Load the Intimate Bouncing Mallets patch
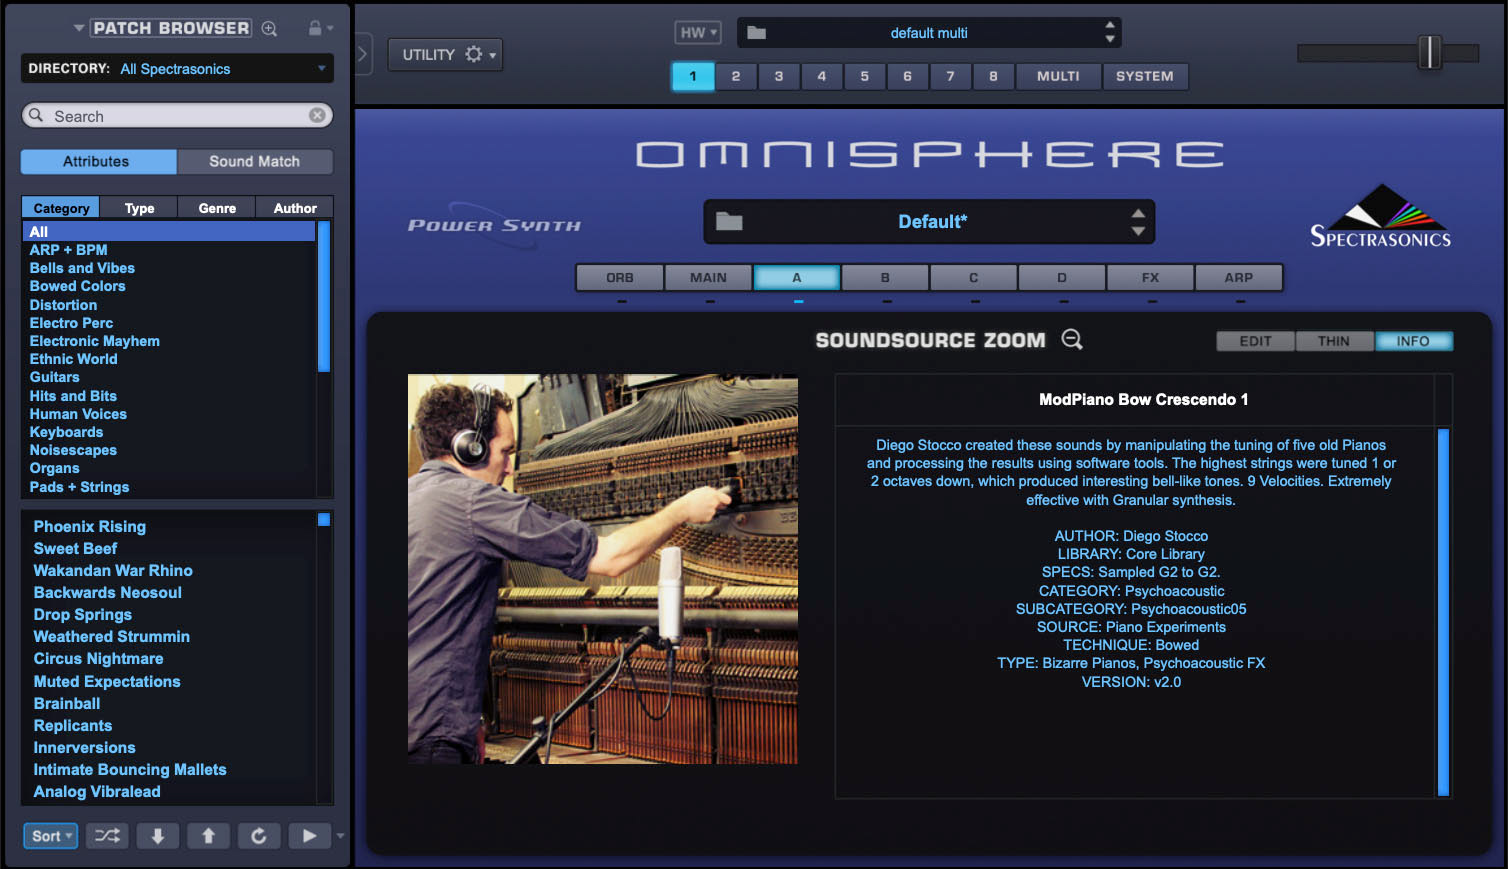This screenshot has width=1508, height=869. coord(130,769)
